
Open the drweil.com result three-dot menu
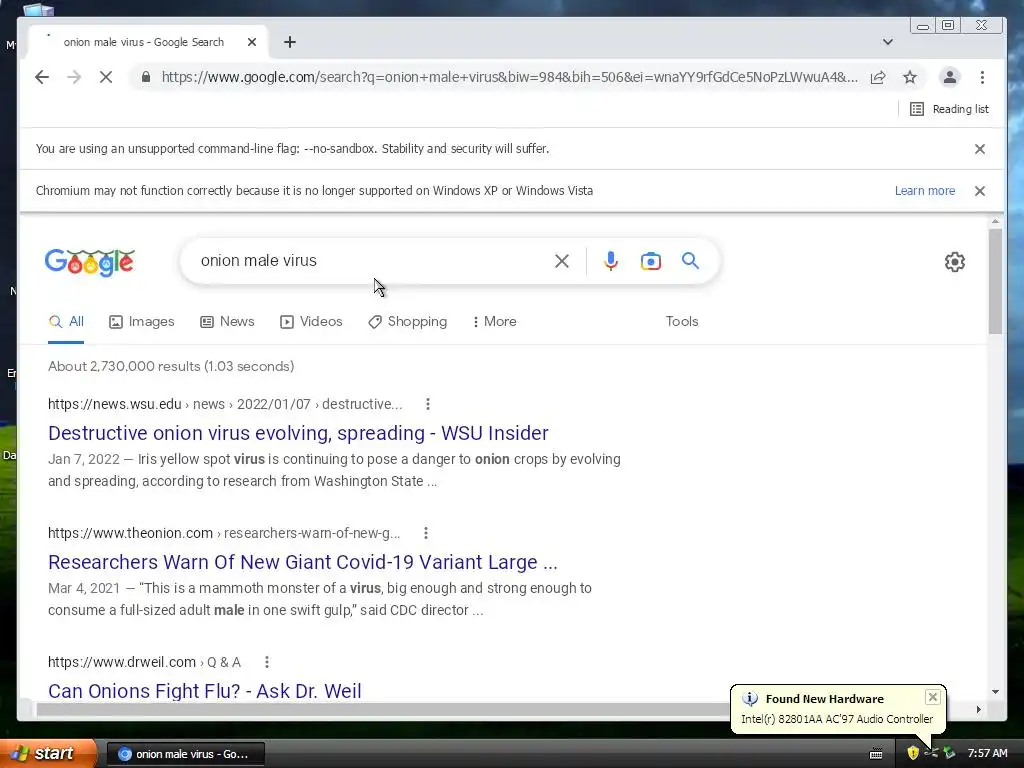266,662
